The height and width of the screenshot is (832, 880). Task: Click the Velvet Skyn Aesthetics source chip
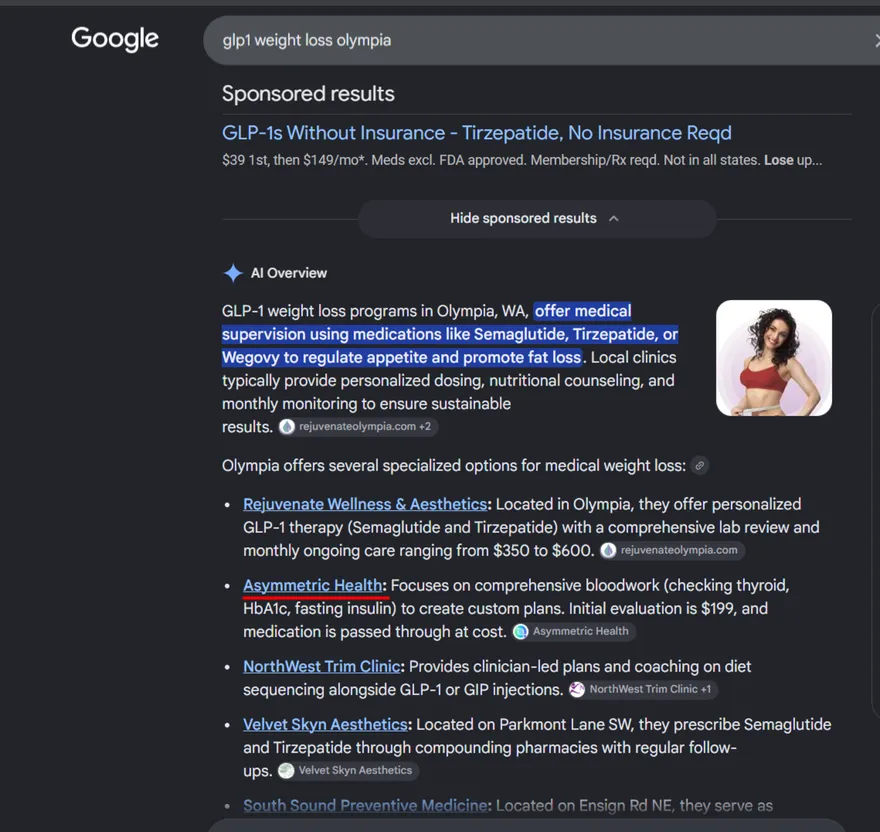348,770
